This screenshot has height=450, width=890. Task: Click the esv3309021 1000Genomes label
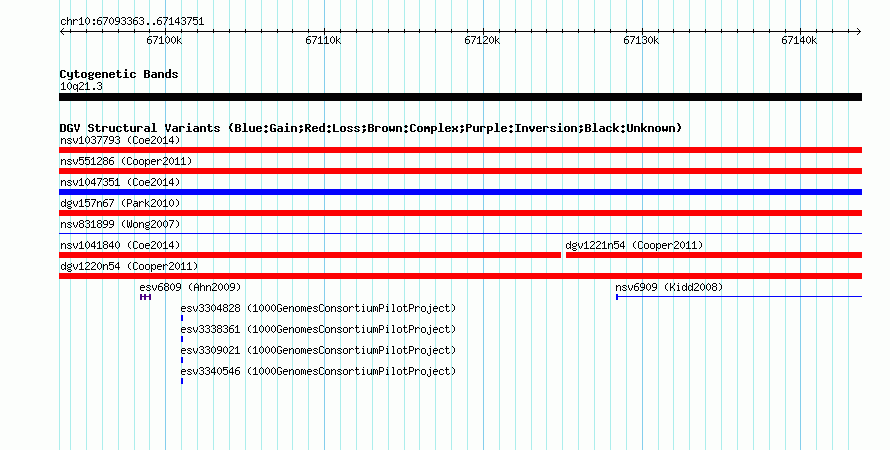coord(318,350)
